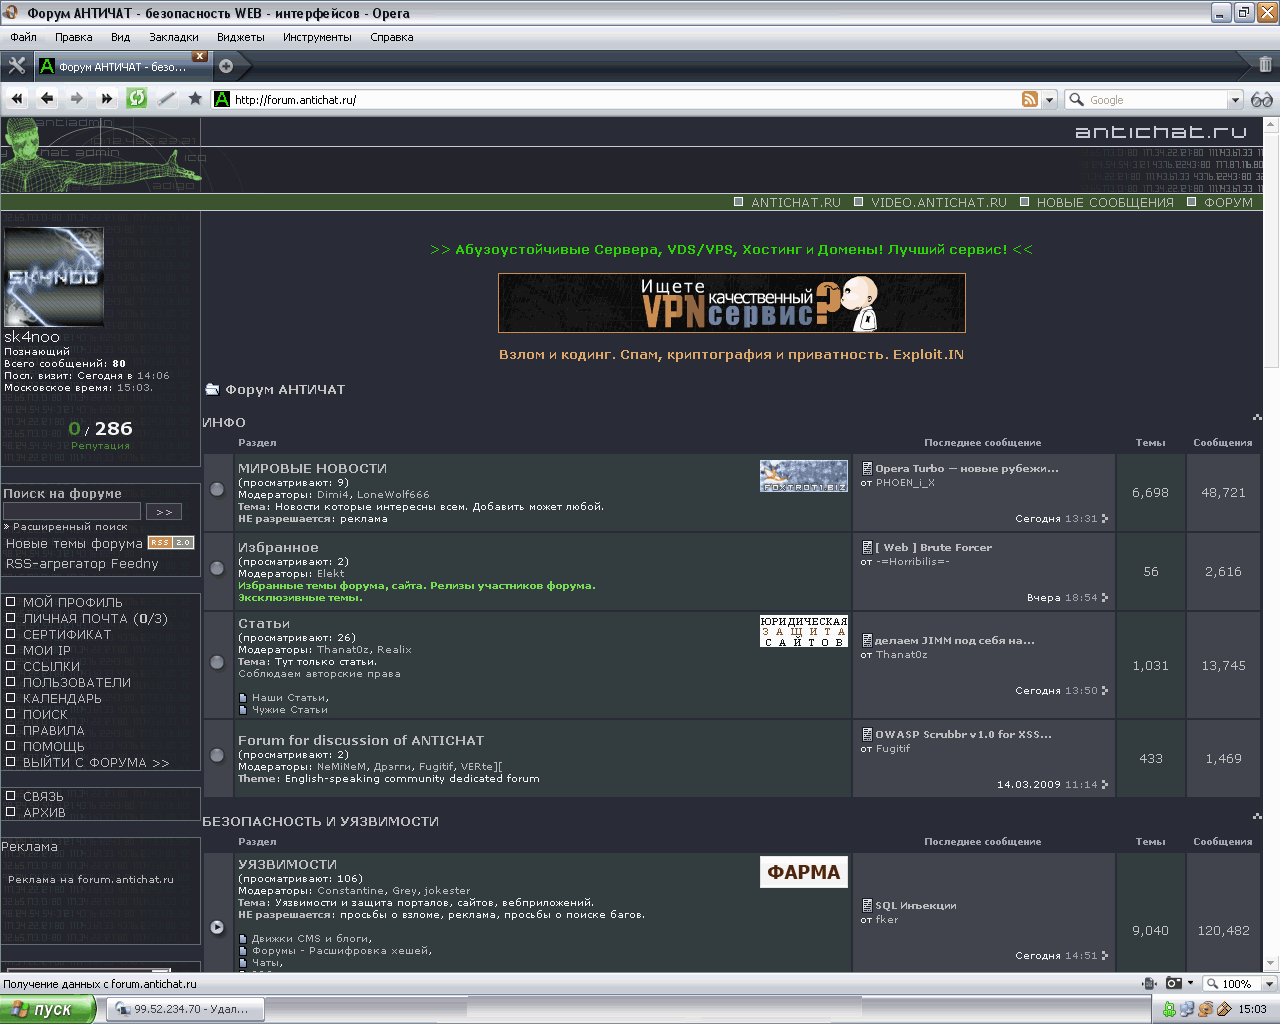Click the fit-to-width icon in status bar
Screen dimensions: 1280x1024
click(1150, 984)
